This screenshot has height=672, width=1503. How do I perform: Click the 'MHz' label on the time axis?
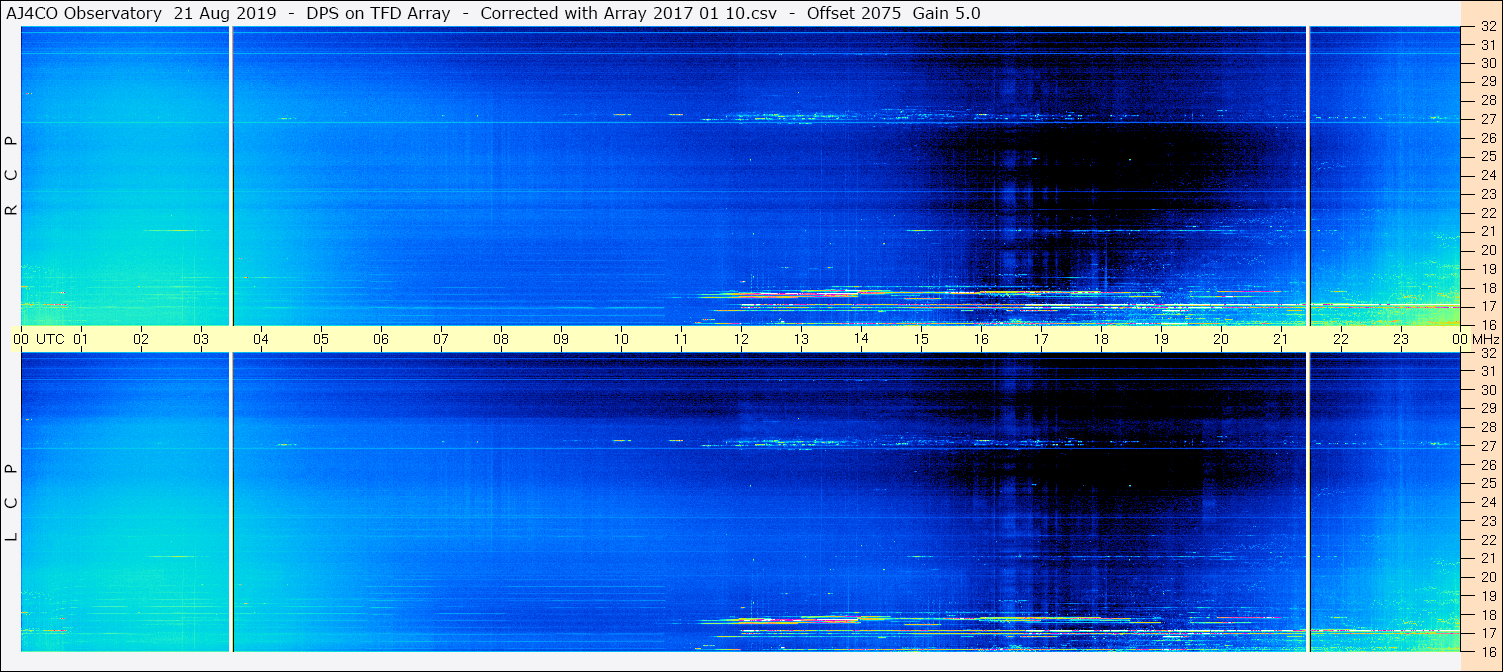[1484, 339]
